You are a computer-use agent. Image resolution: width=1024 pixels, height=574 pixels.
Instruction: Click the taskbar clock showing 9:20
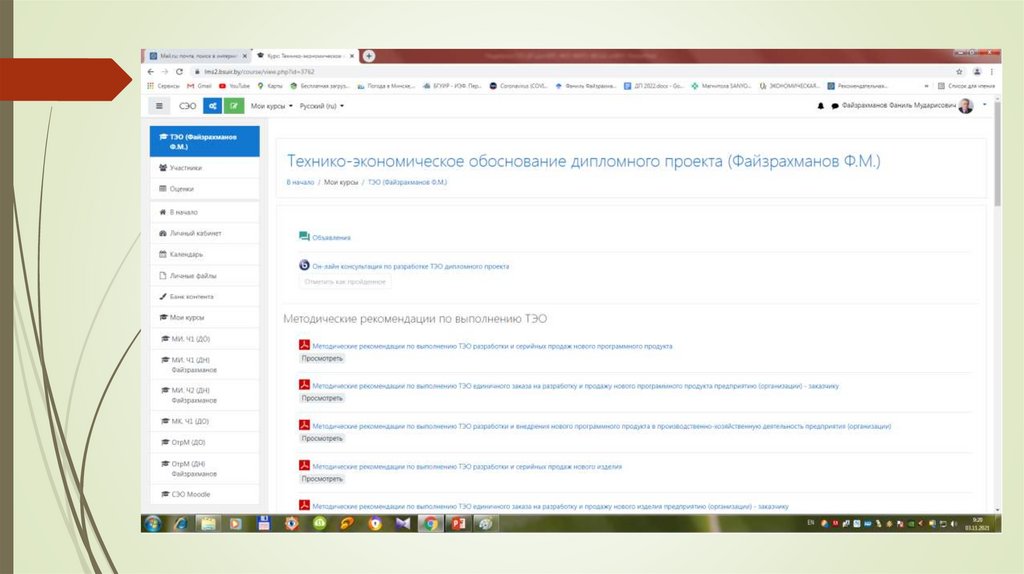tap(977, 524)
